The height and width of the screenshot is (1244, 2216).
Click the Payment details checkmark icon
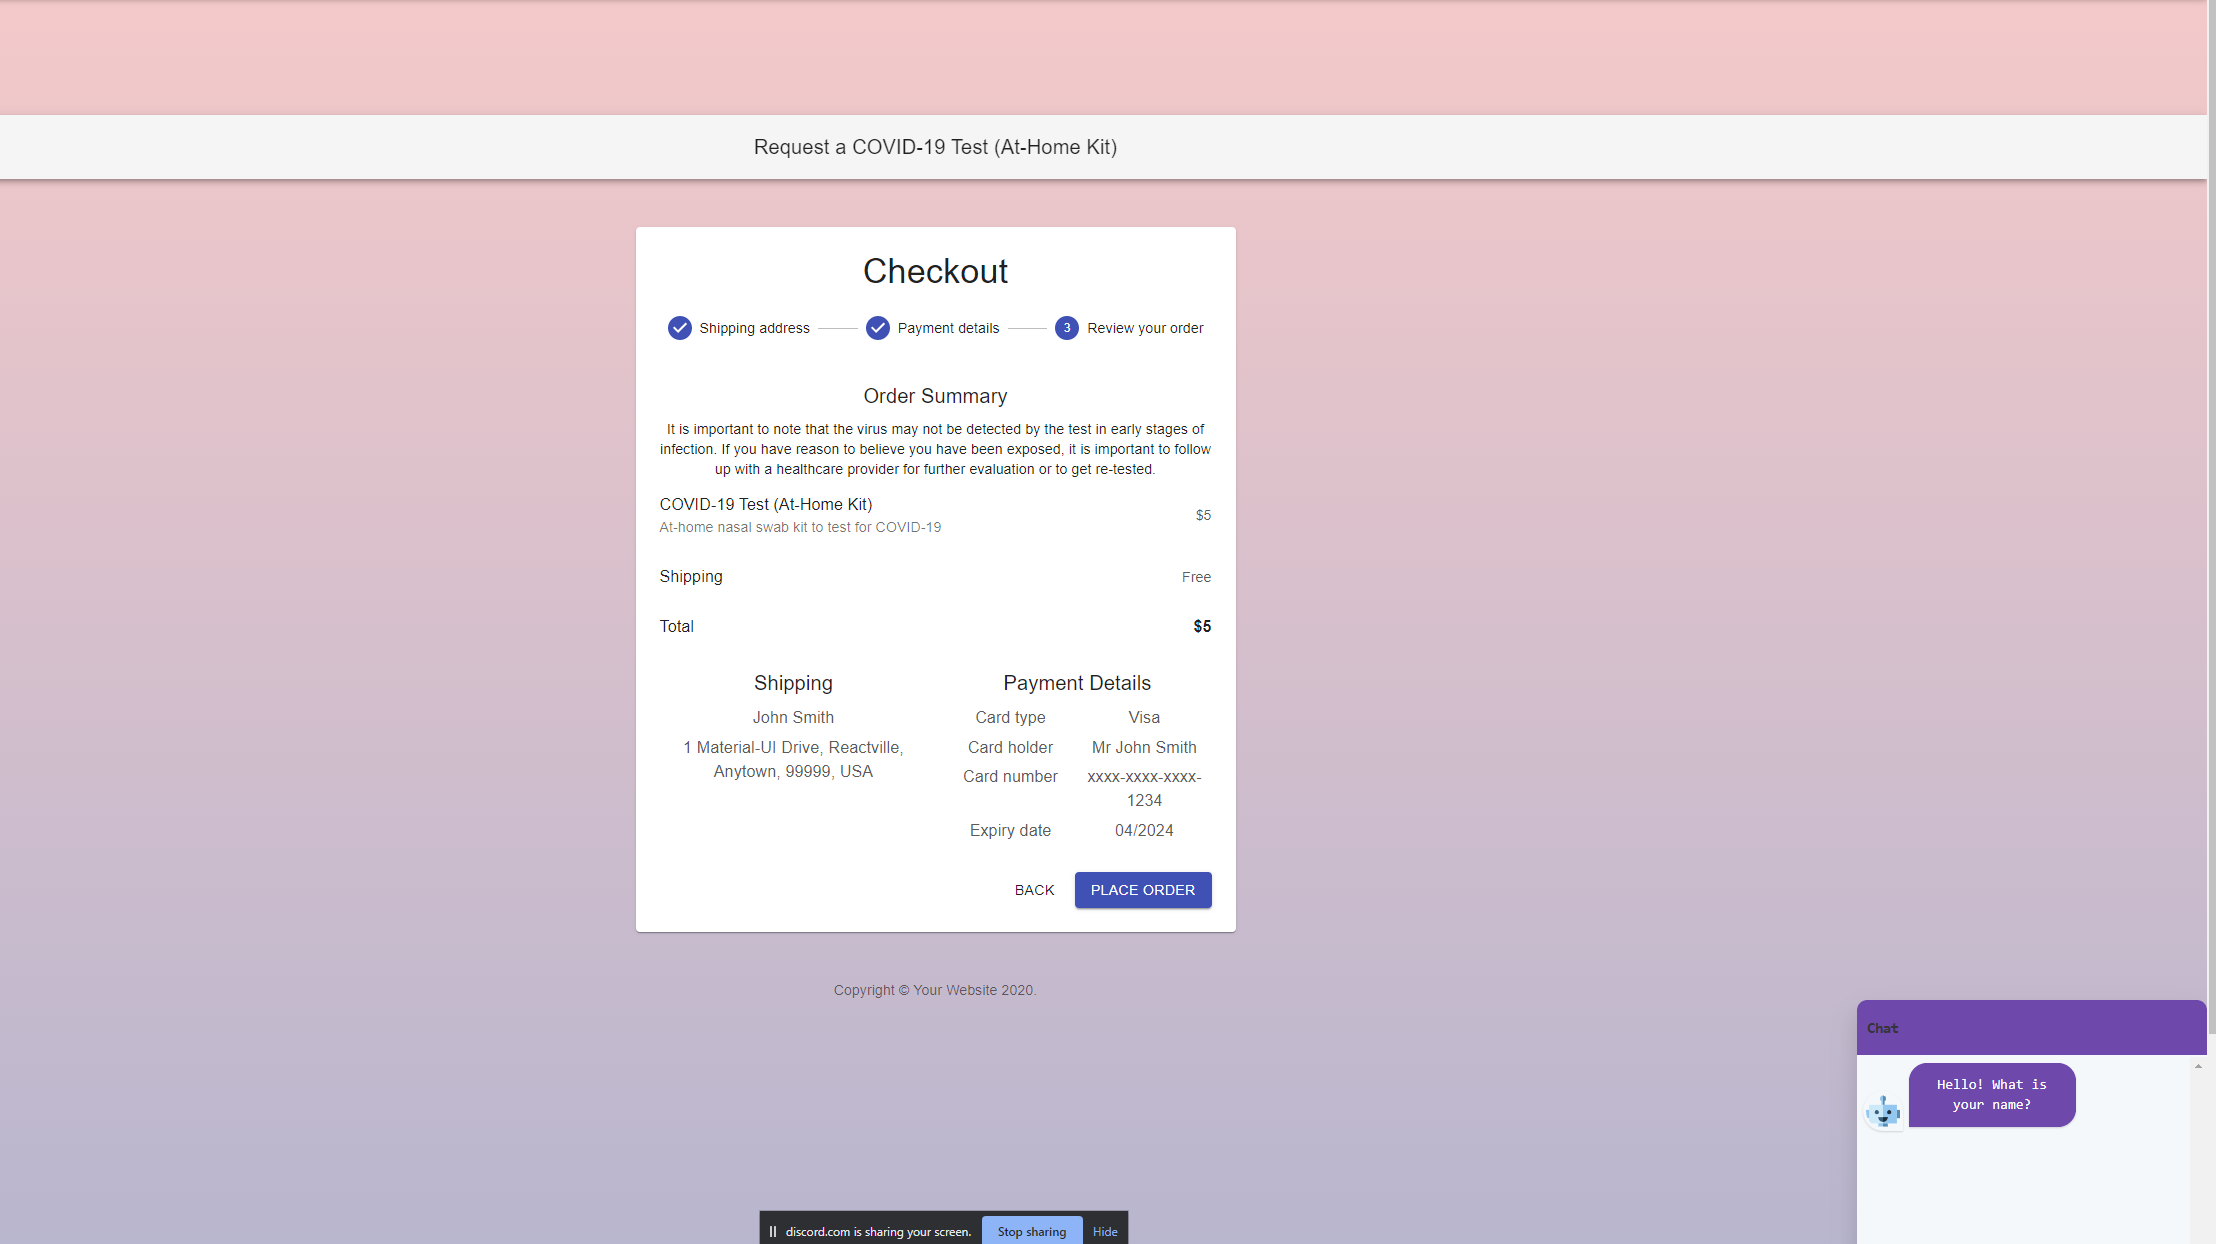coord(877,328)
